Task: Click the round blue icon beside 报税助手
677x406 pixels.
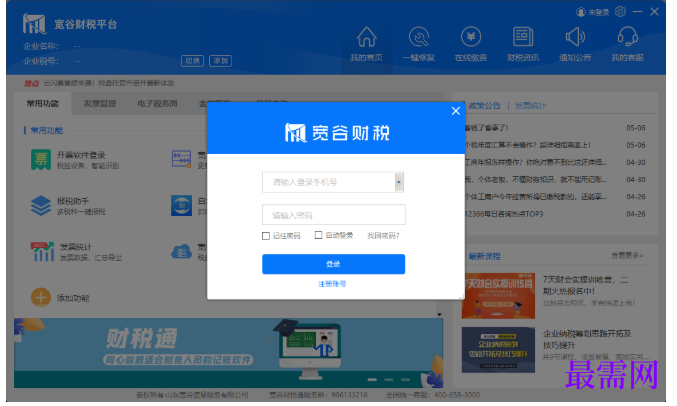Action: [181, 206]
